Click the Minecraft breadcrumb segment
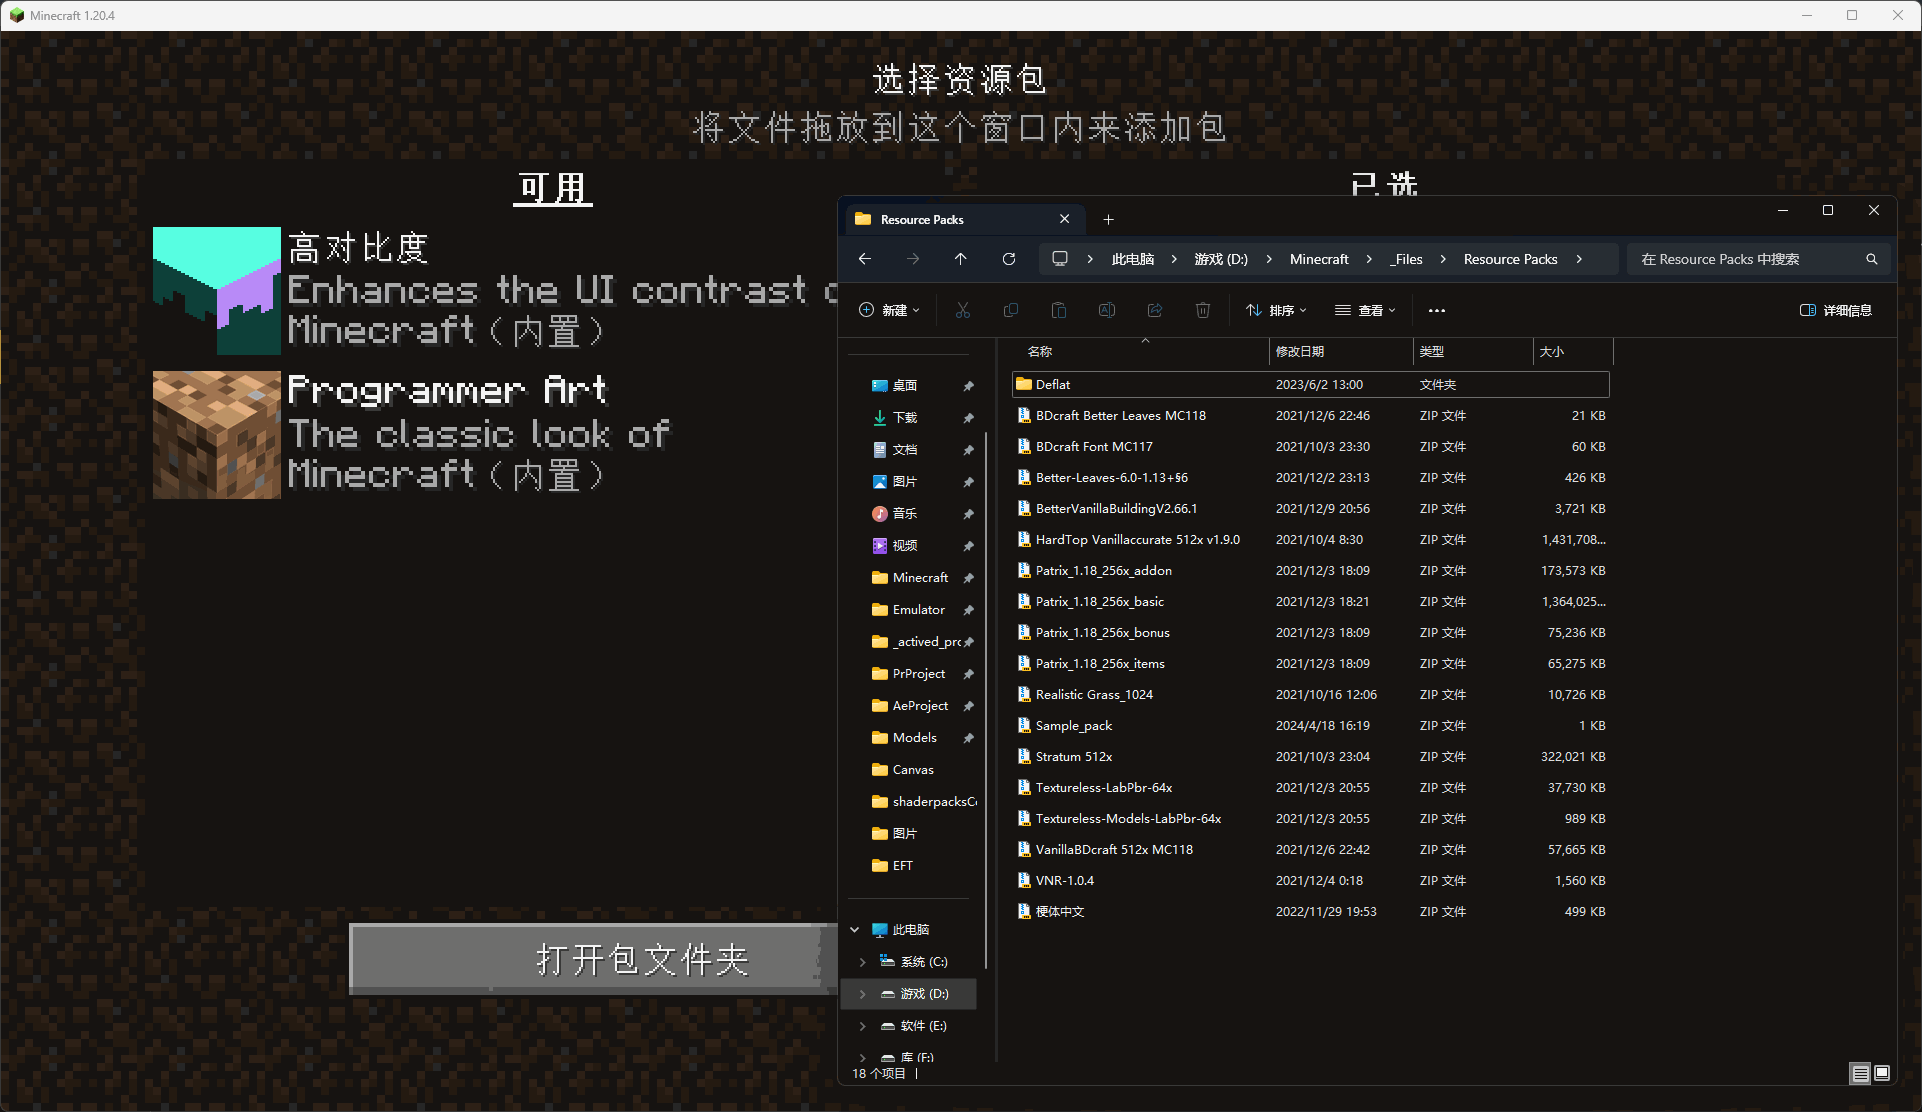Viewport: 1922px width, 1112px height. [x=1319, y=259]
